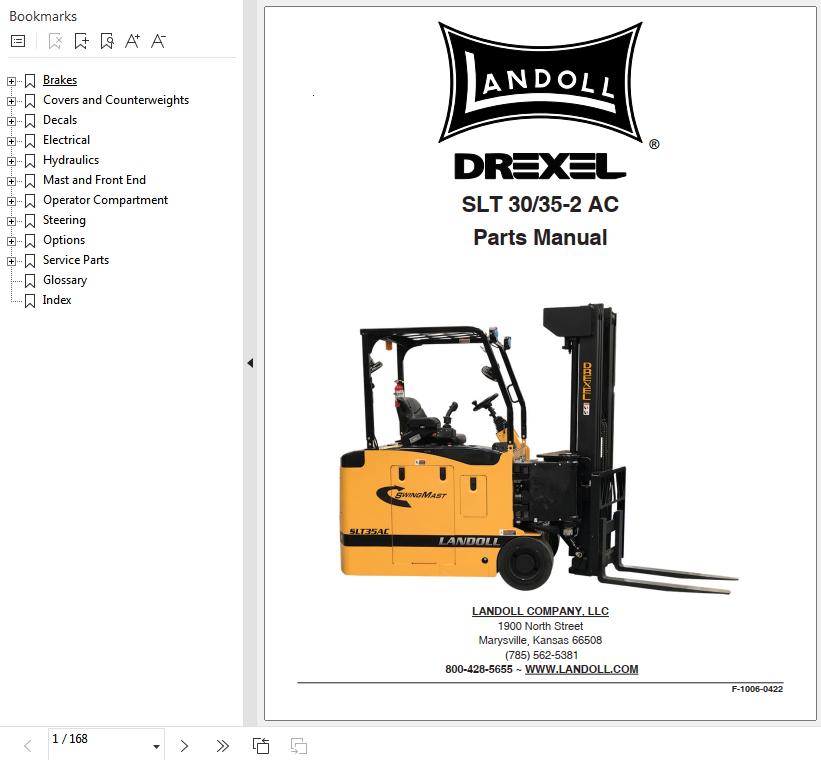The height and width of the screenshot is (760, 821).
Task: Click the add new bookmark icon
Action: point(81,41)
